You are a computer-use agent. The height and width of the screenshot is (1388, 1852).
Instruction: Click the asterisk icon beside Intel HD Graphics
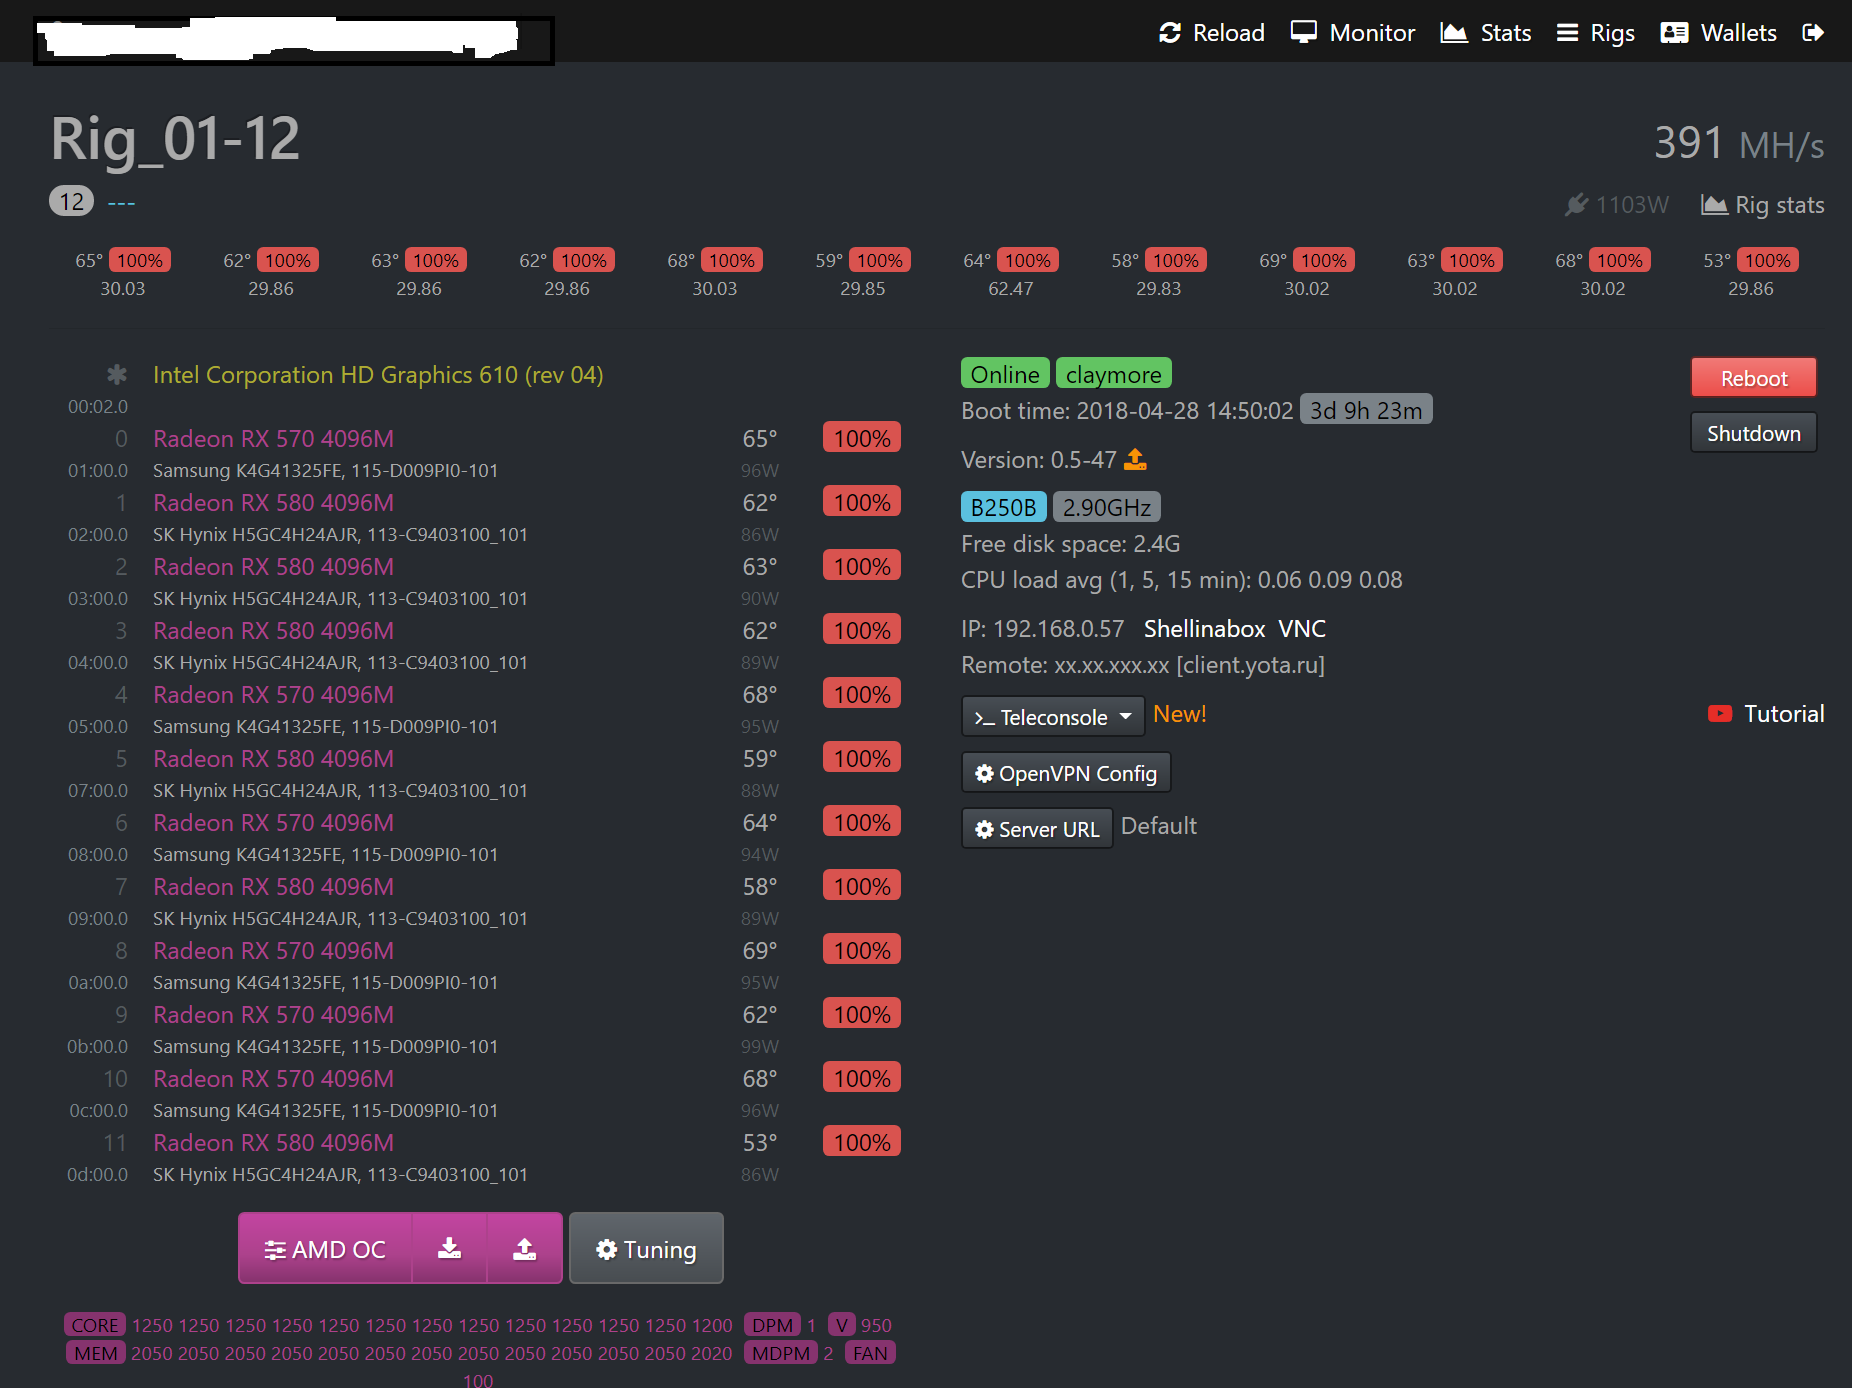(x=117, y=375)
